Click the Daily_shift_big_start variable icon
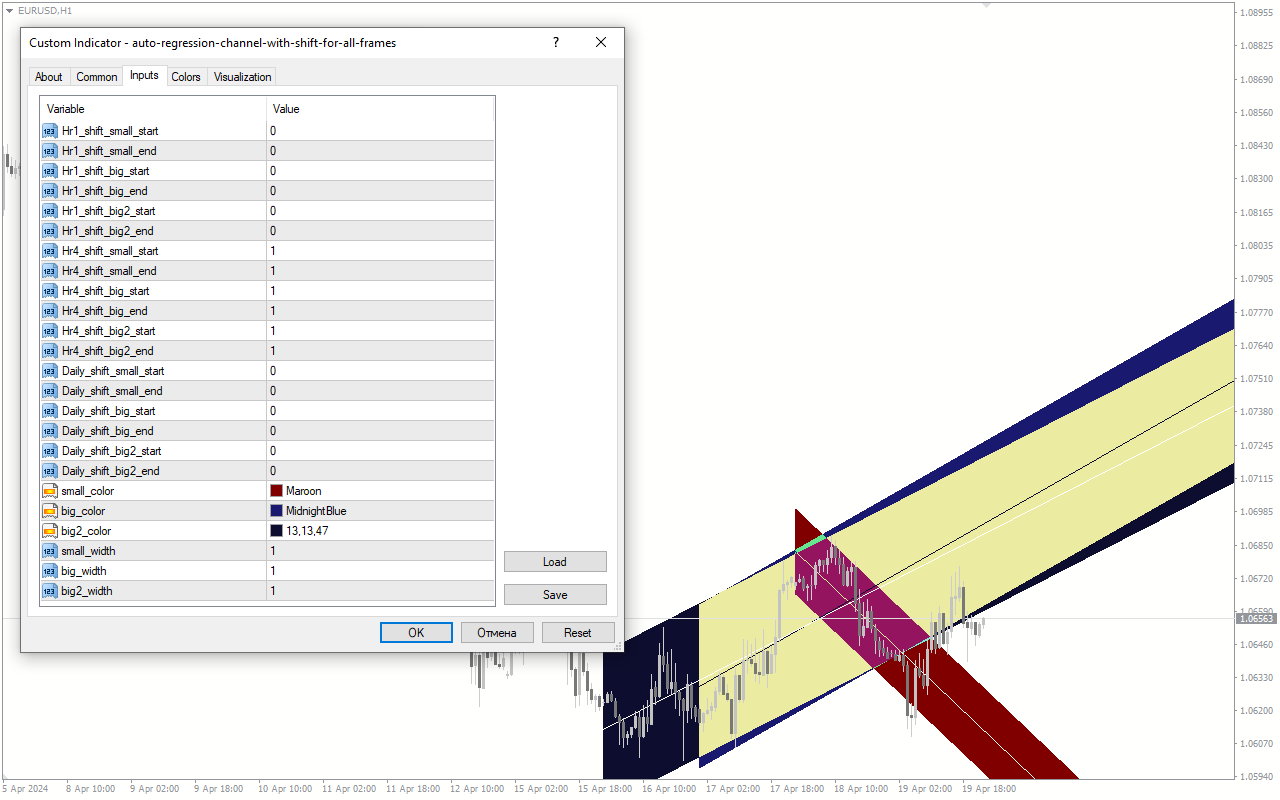This screenshot has height=800, width=1280. [x=50, y=411]
